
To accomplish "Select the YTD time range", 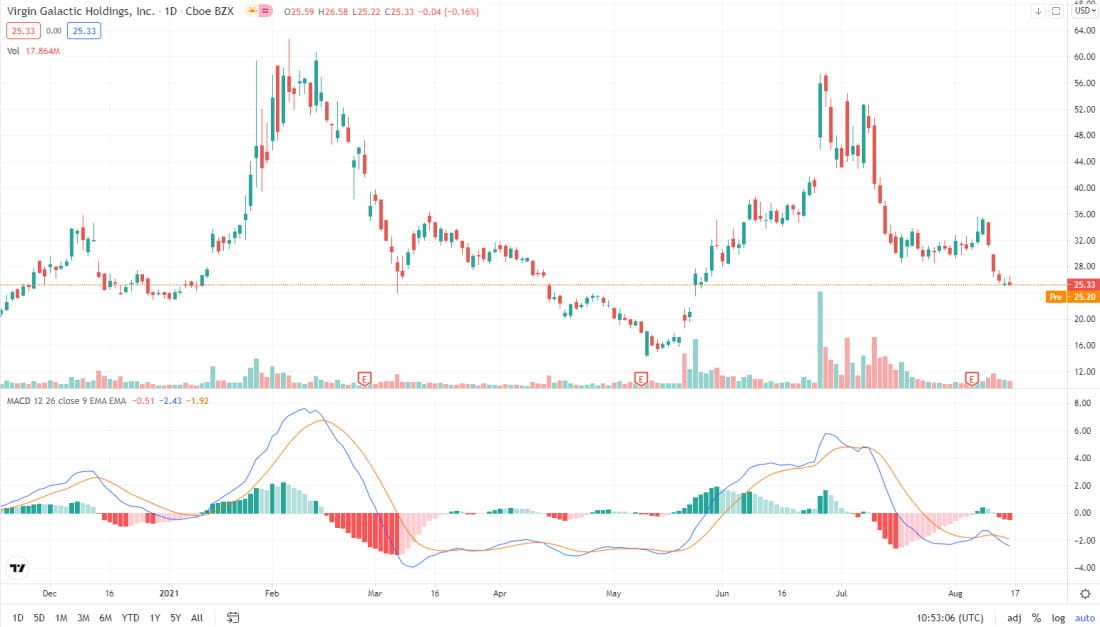I will (x=130, y=618).
